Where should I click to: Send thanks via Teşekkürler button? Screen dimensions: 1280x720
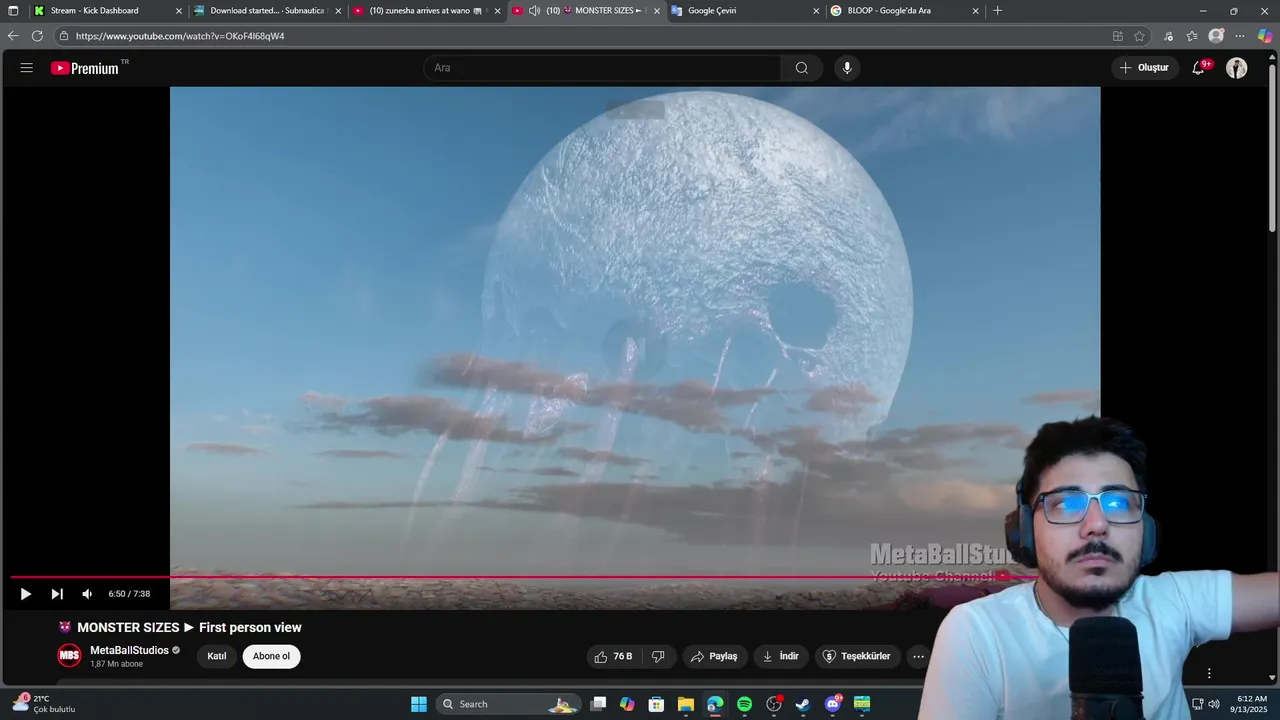coord(856,656)
